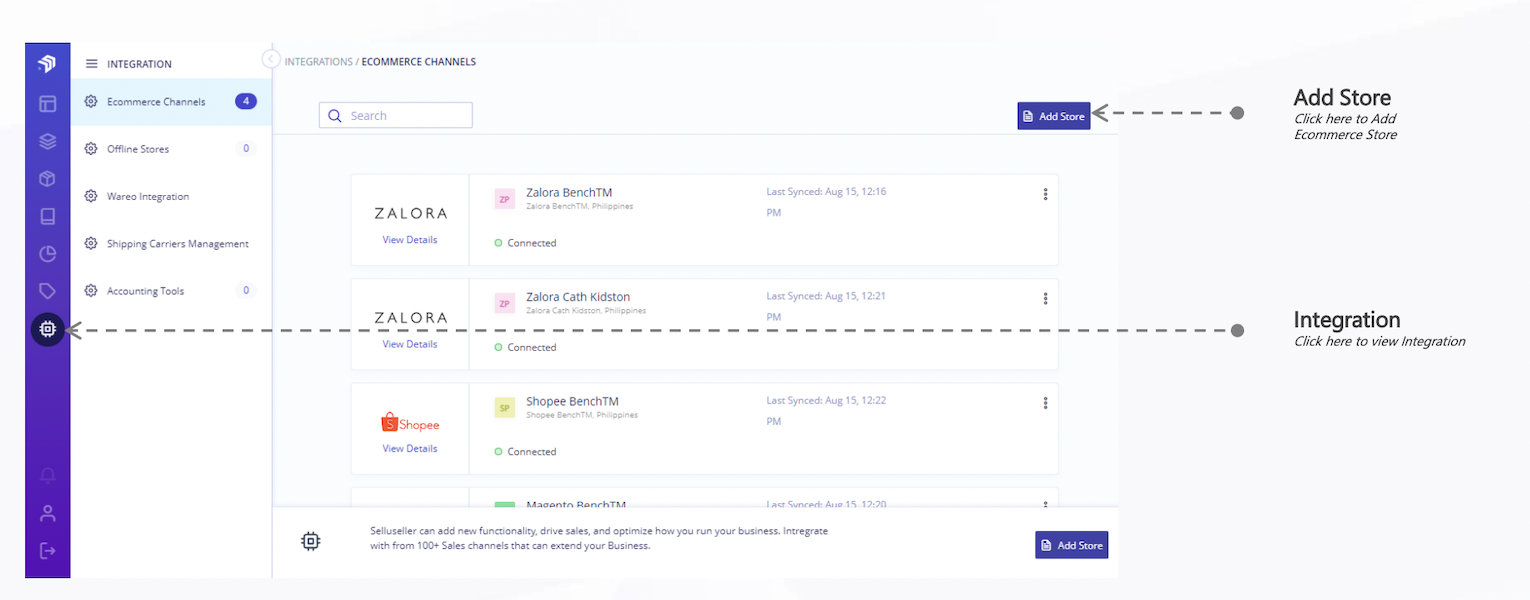The height and width of the screenshot is (600, 1530).
Task: Click Last Synced Aug 15, 12:21 text
Action: [826, 306]
